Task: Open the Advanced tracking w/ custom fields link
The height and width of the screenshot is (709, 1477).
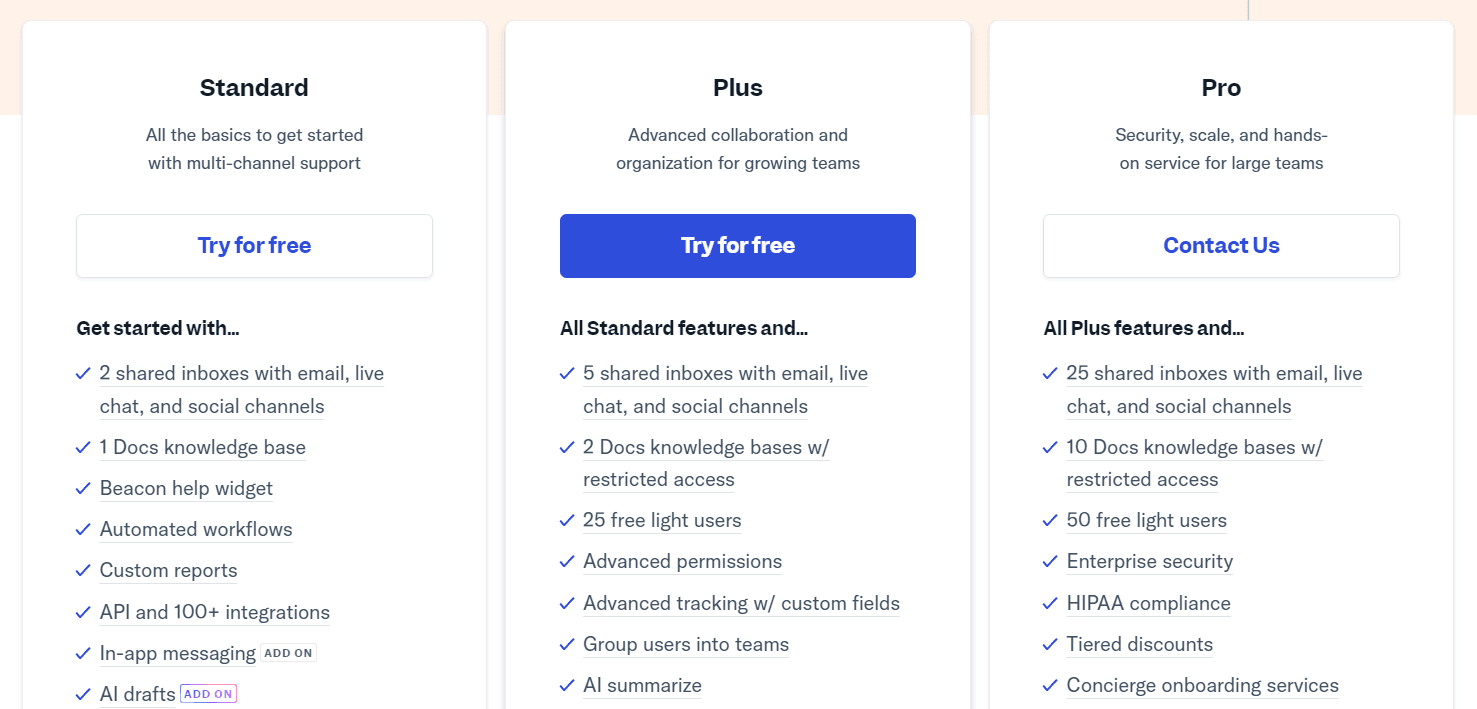Action: (x=741, y=603)
